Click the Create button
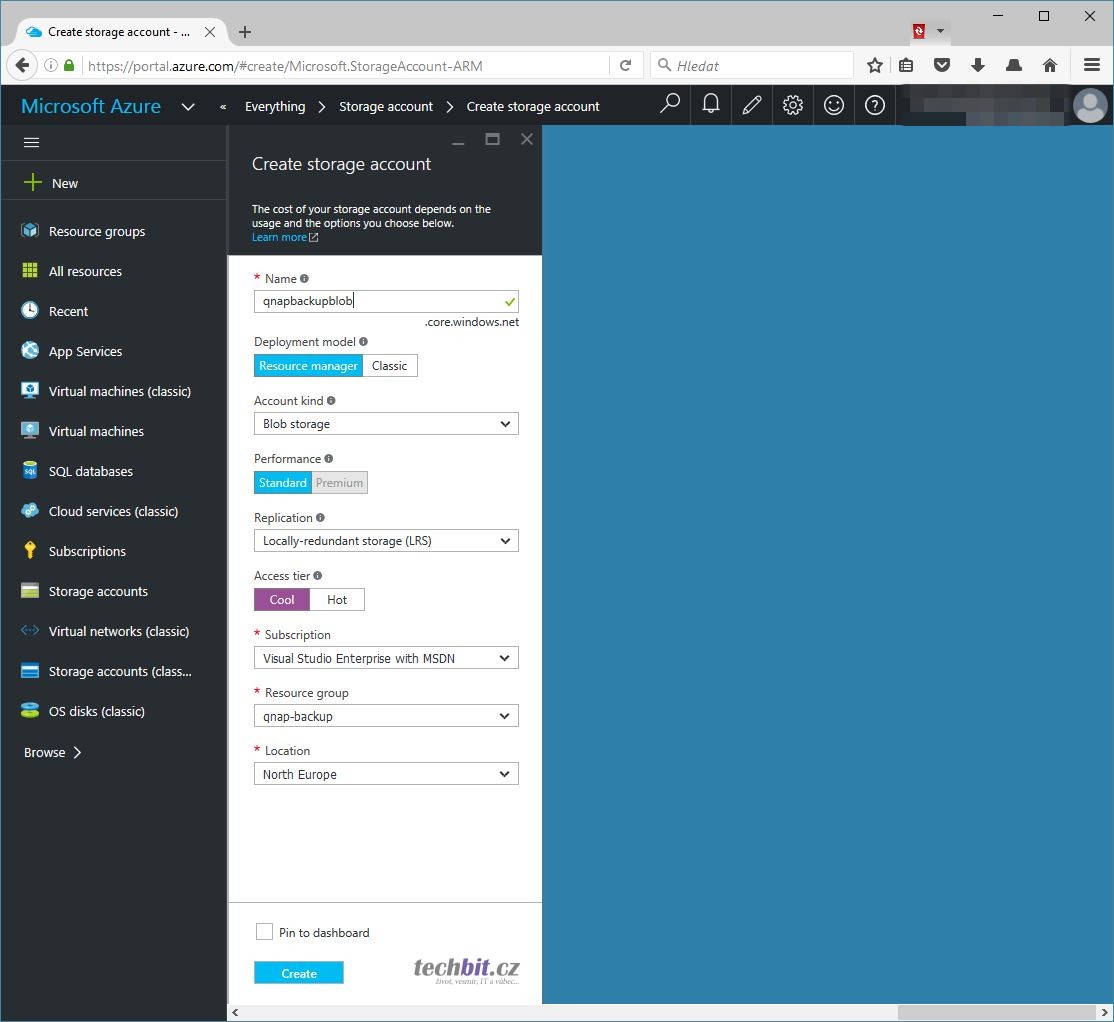The height and width of the screenshot is (1022, 1114). 299,973
